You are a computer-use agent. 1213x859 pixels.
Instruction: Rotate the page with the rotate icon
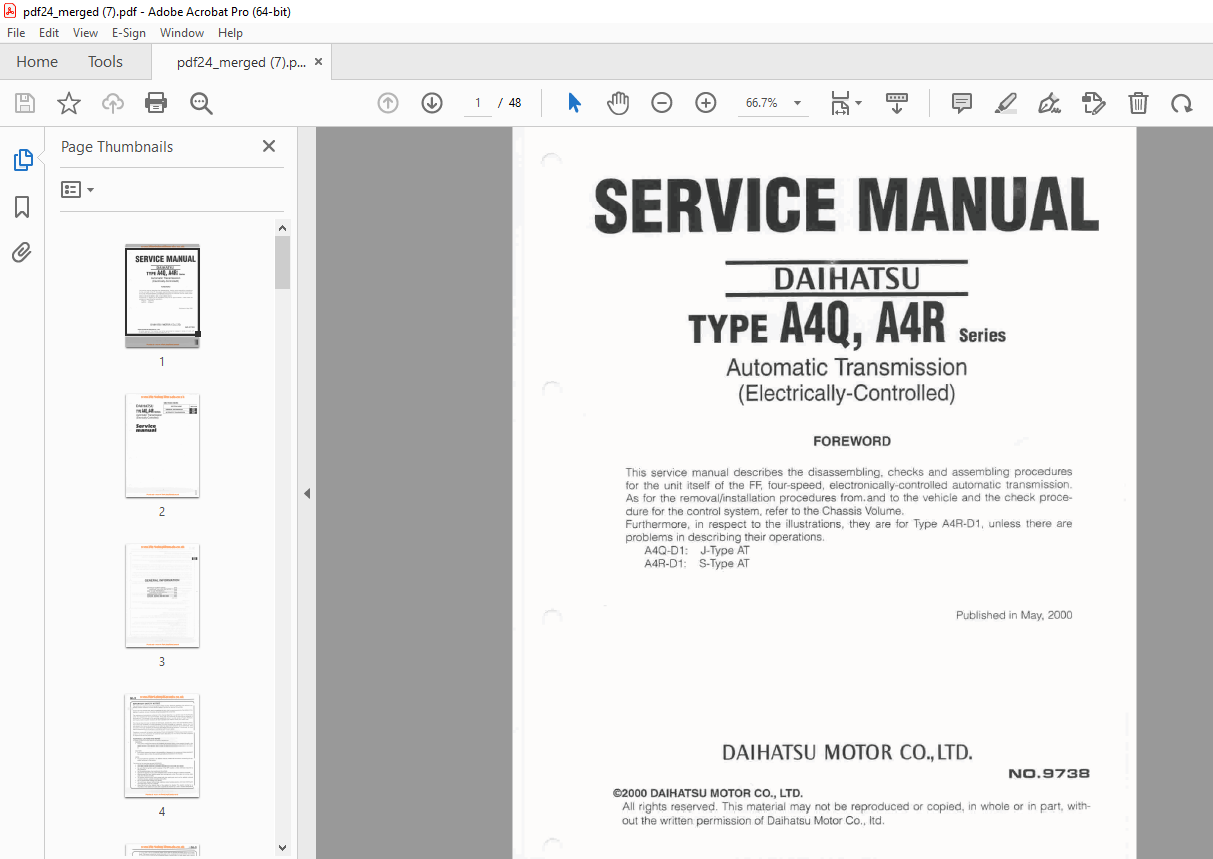pos(1182,103)
